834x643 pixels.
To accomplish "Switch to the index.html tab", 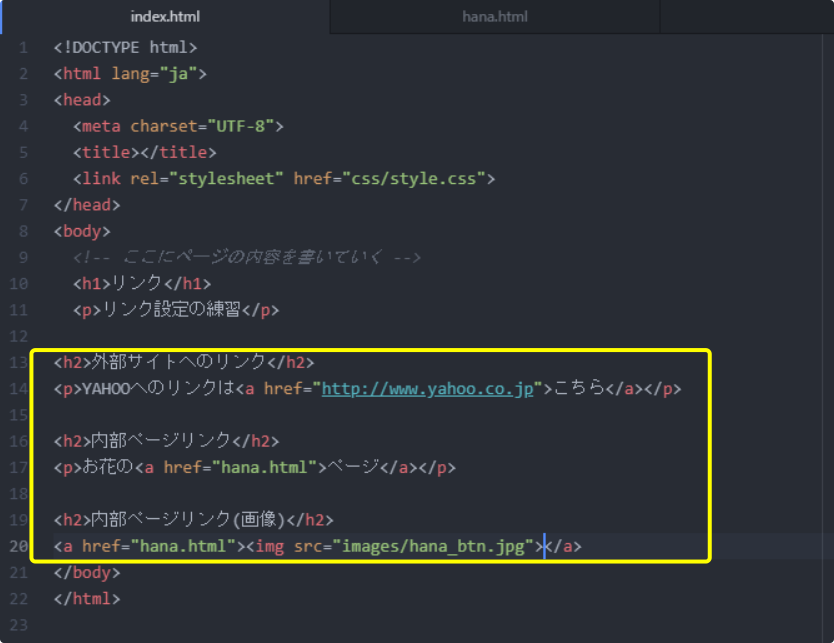I will point(165,16).
